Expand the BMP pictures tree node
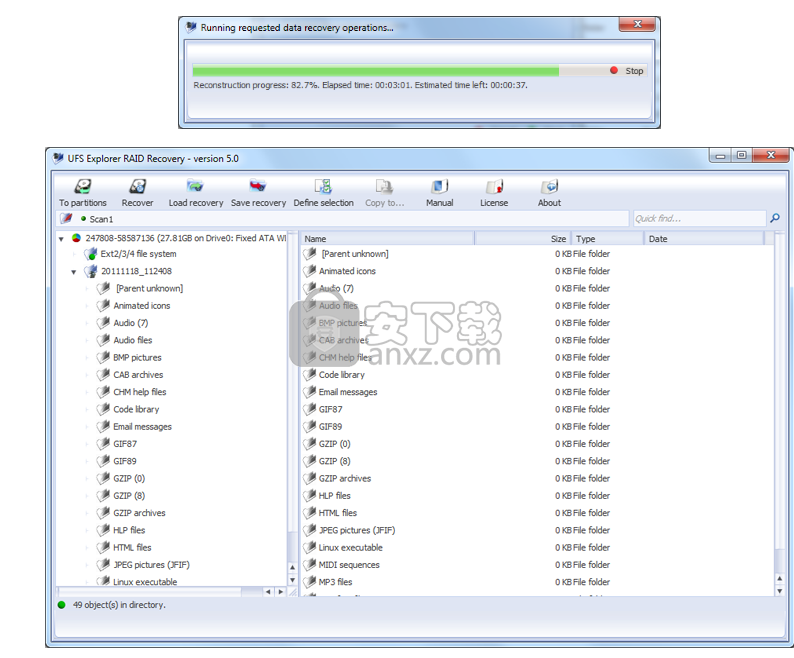Screen dimensions: 794x658 tap(87, 357)
